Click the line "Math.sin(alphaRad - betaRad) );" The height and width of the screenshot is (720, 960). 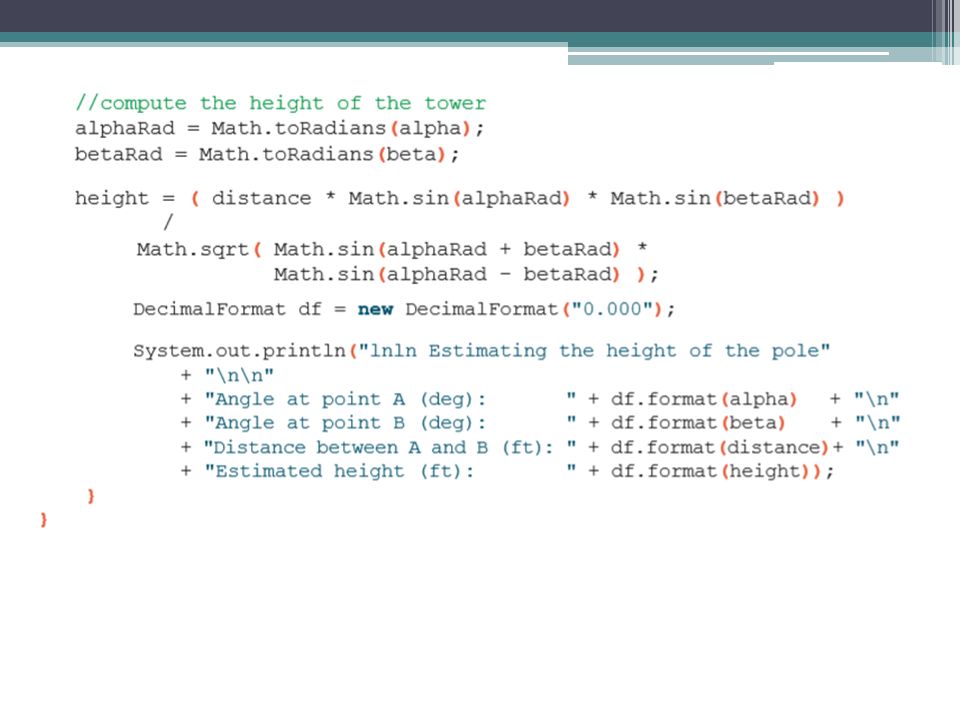466,274
